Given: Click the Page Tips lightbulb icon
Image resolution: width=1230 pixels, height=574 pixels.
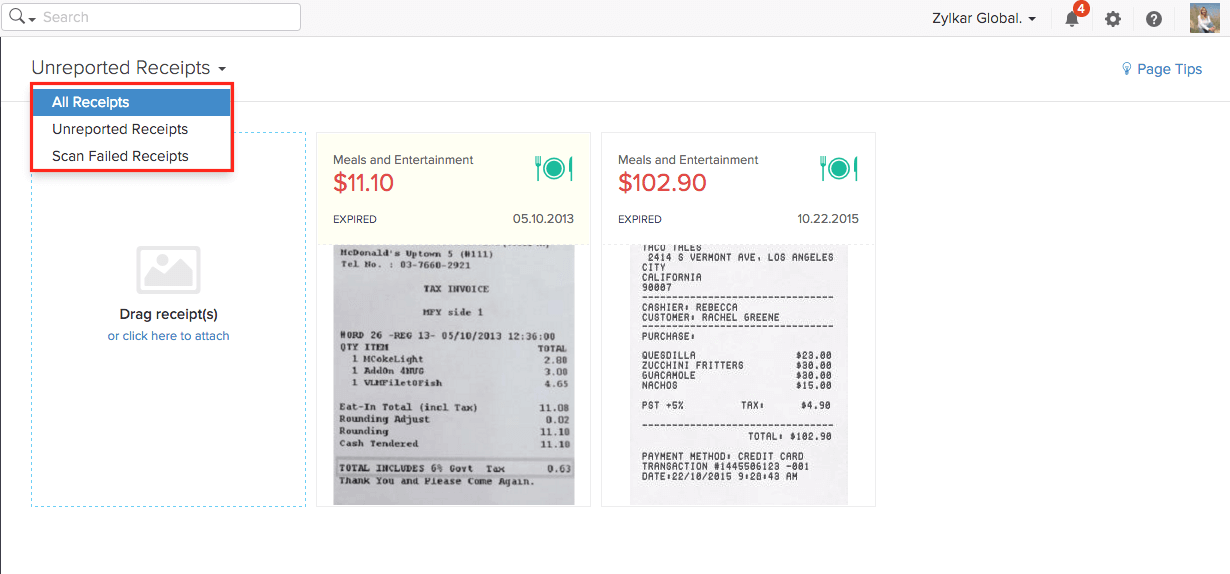Looking at the screenshot, I should tap(1127, 69).
